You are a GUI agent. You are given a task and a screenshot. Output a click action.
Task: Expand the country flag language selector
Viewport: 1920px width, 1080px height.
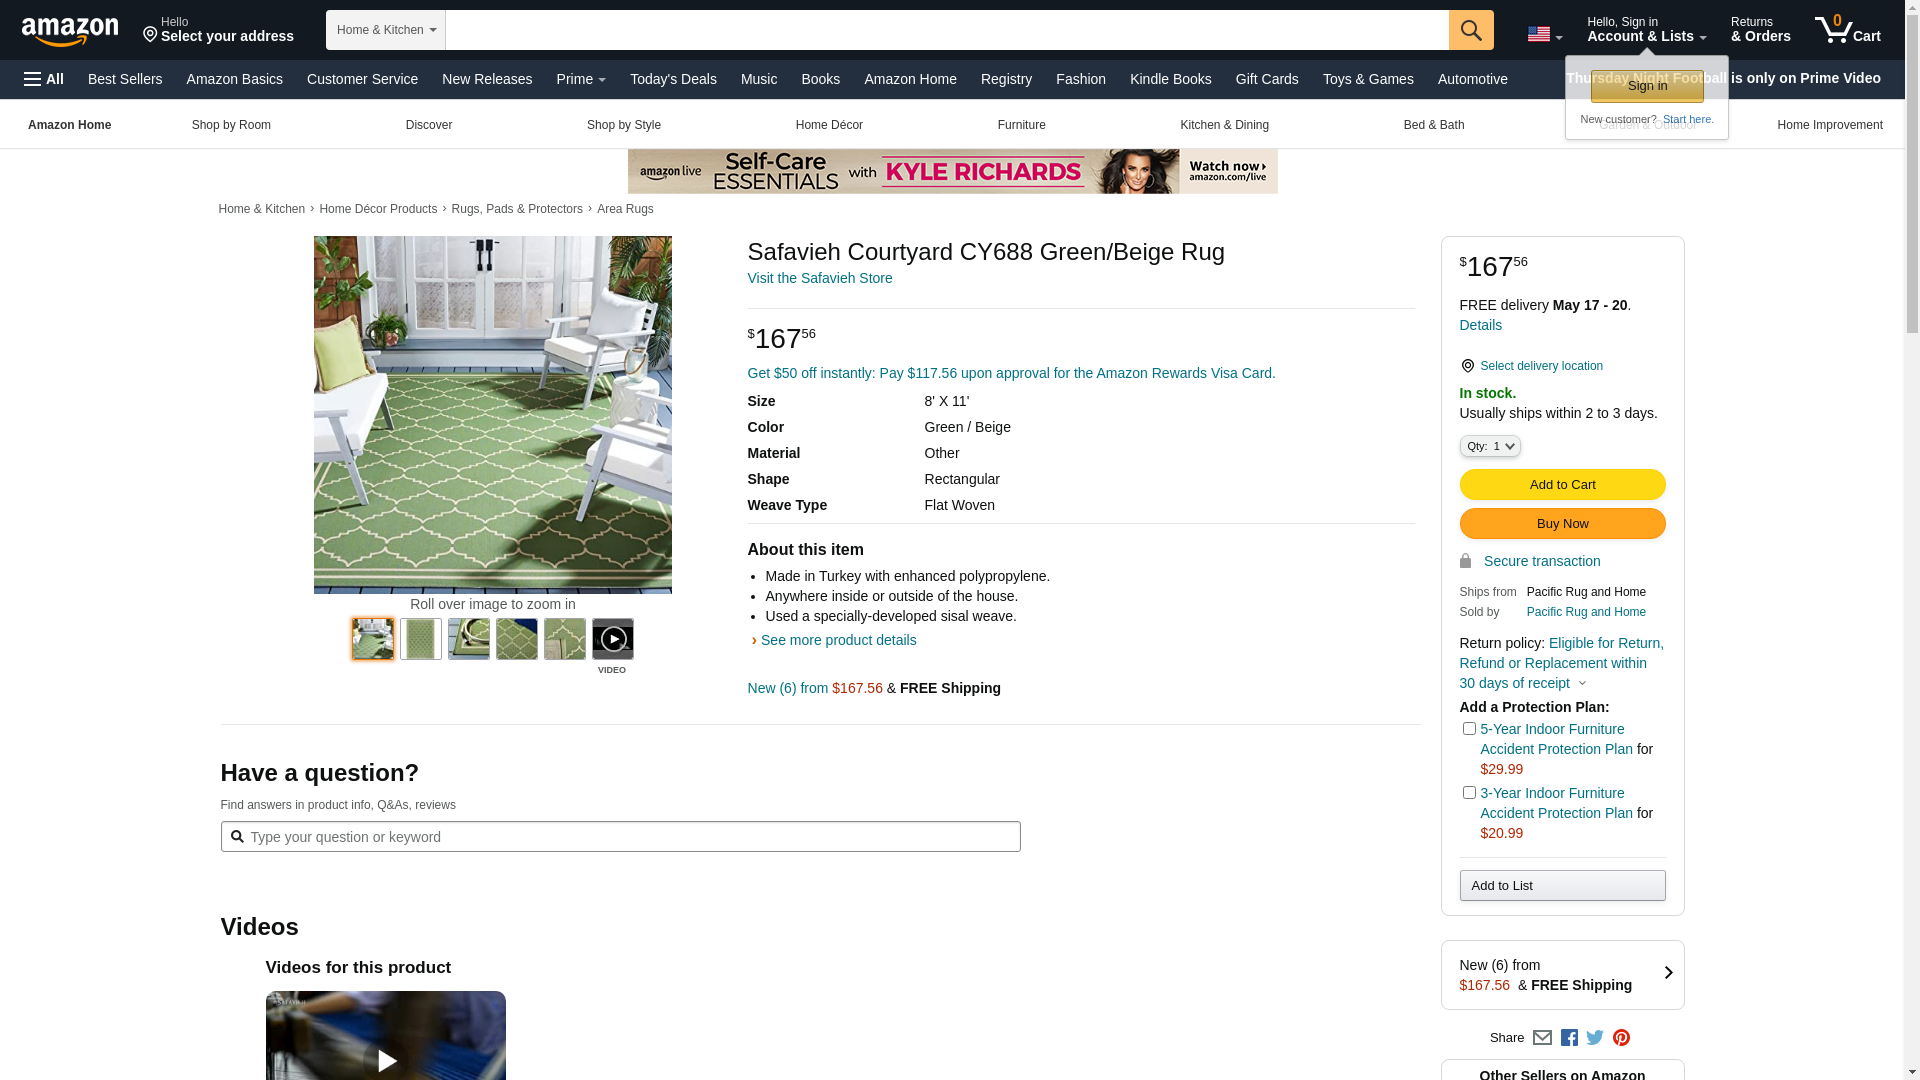[1545, 35]
